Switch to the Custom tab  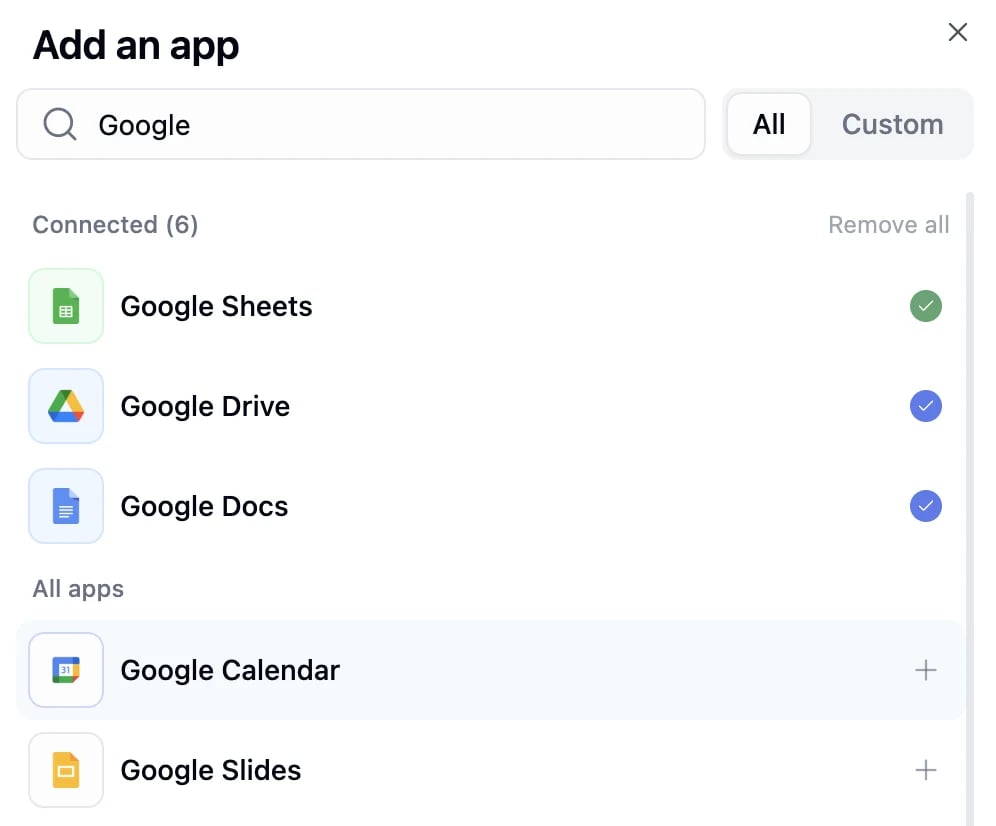[892, 124]
